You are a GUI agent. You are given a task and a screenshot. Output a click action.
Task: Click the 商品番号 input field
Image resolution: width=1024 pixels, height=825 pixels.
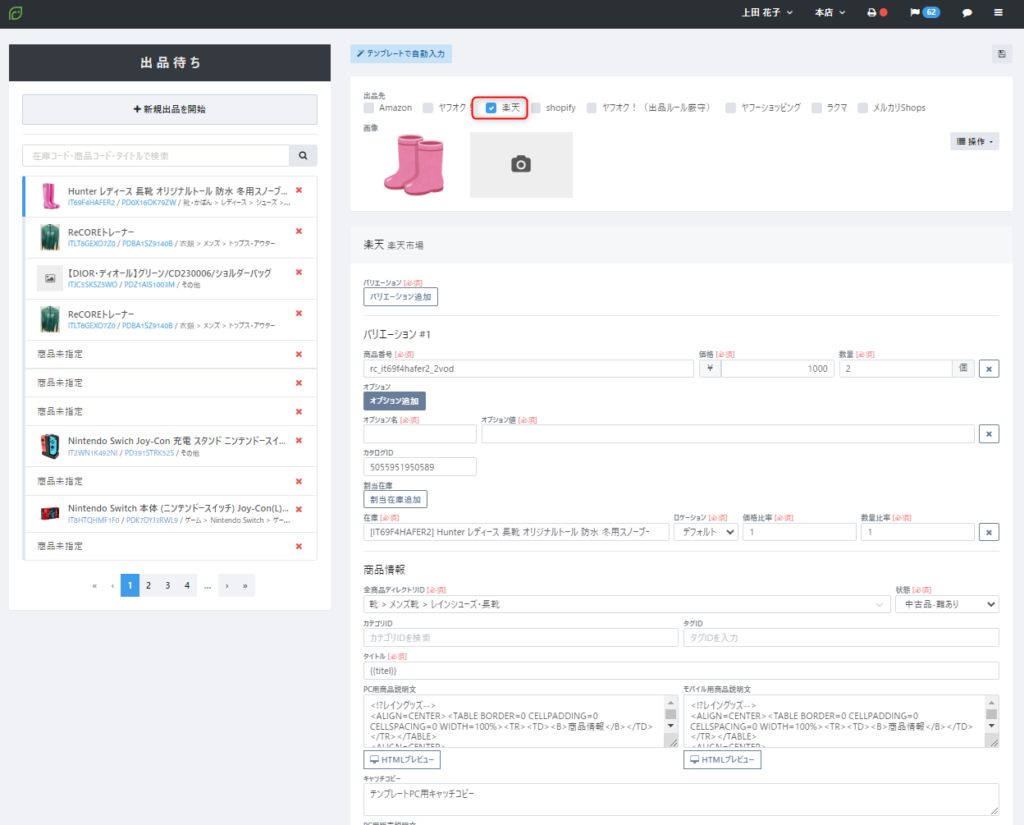tap(528, 369)
